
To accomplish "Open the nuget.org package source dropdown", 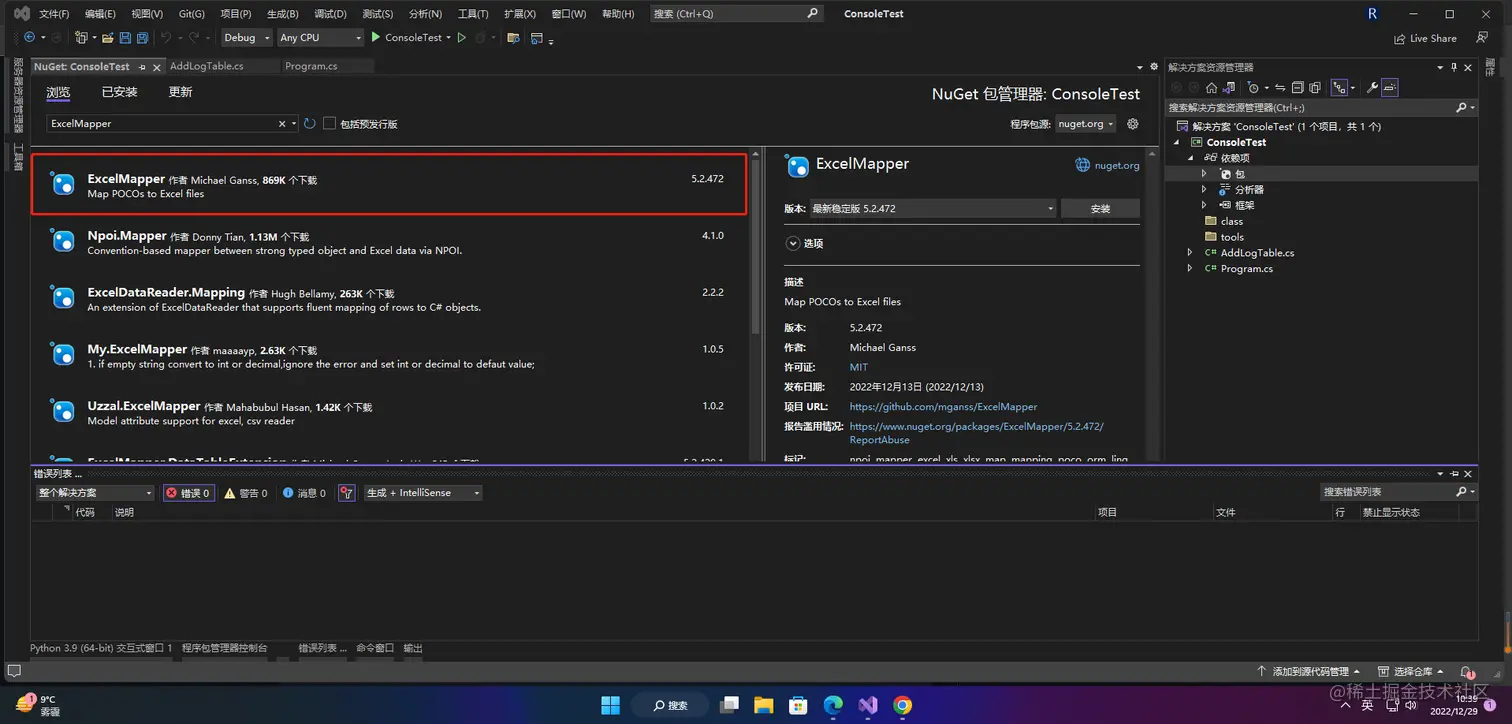I will (x=1086, y=124).
